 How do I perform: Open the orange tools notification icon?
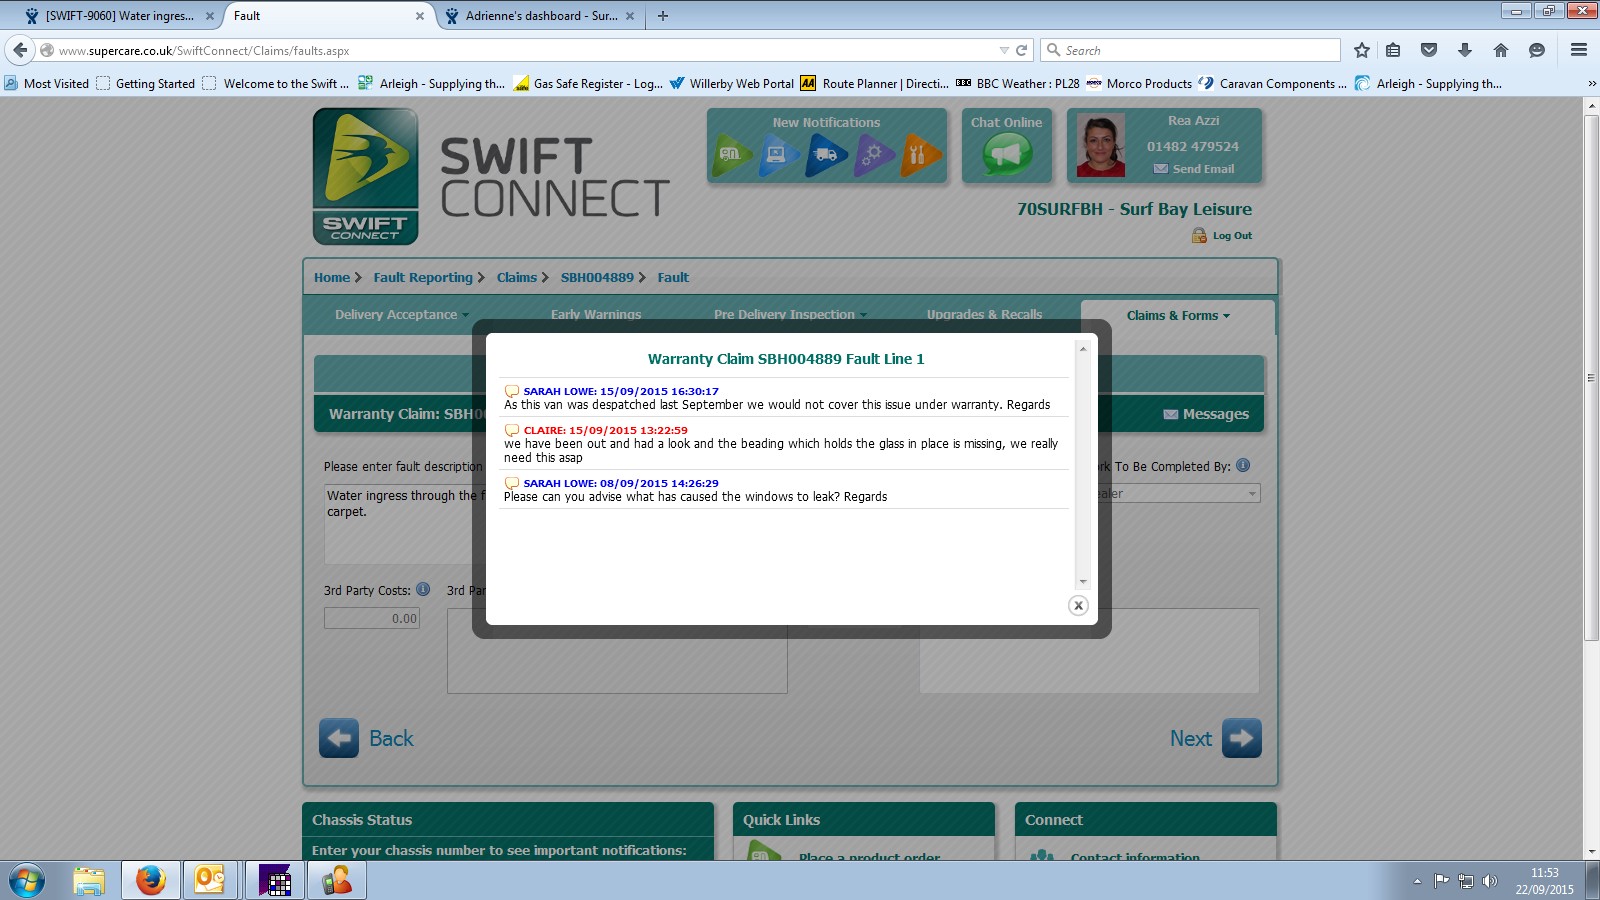point(920,155)
